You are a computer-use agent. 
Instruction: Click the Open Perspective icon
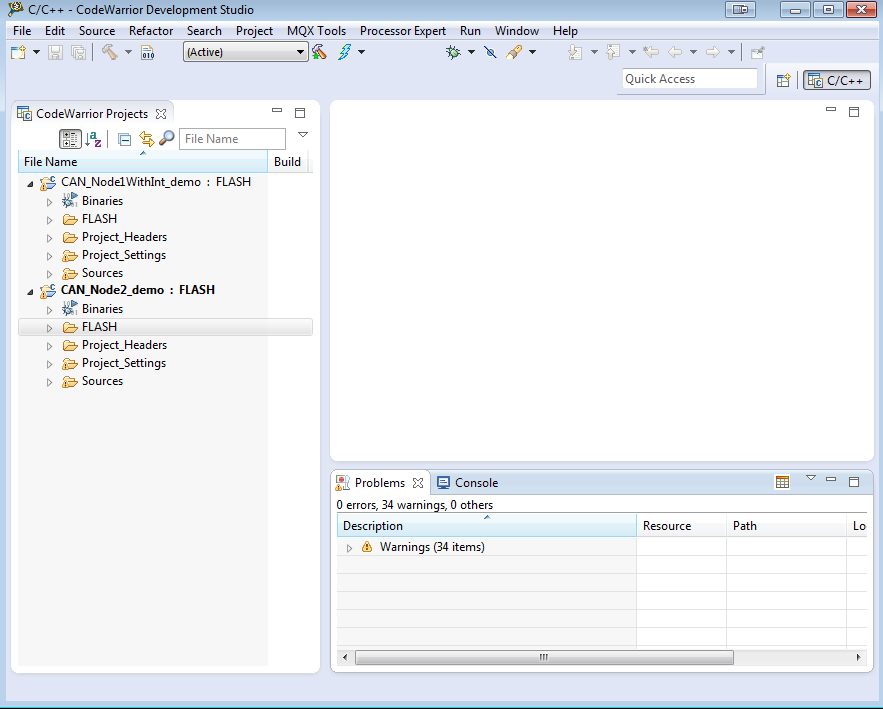(783, 81)
